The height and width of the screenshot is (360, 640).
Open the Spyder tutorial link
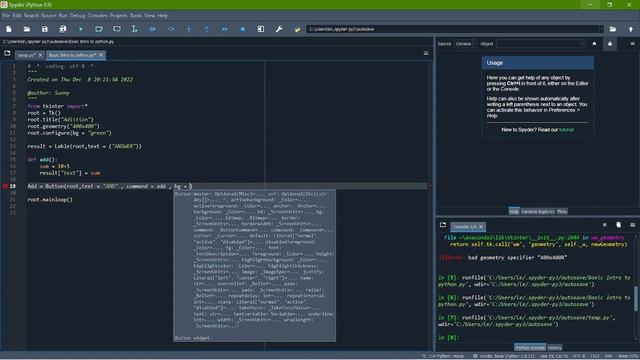[566, 130]
